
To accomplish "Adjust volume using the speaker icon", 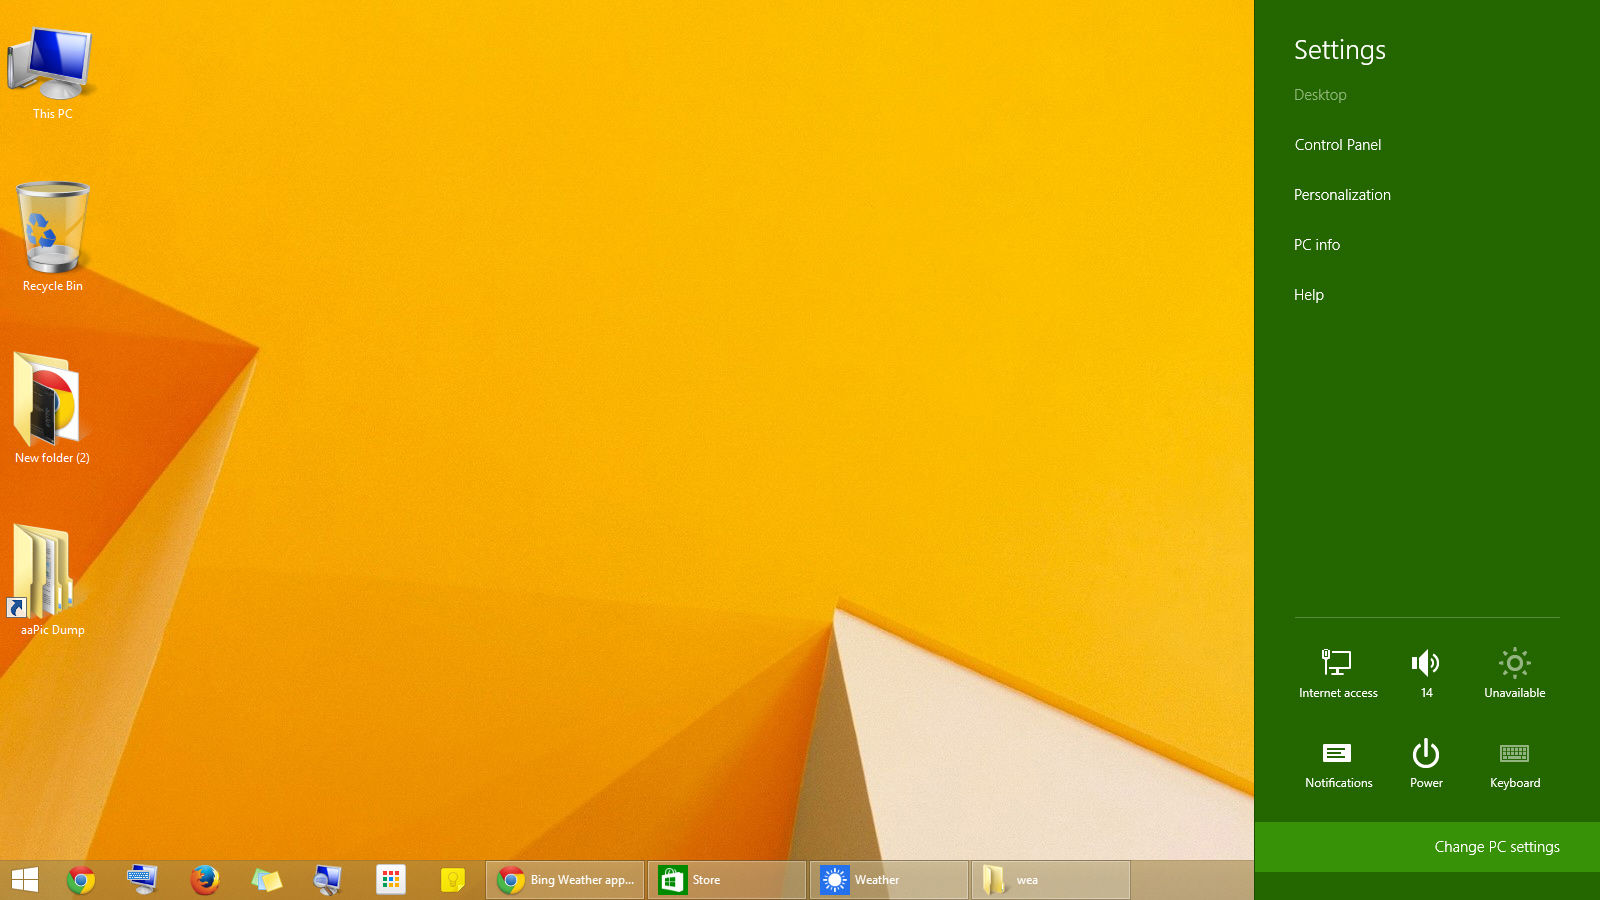I will 1425,670.
